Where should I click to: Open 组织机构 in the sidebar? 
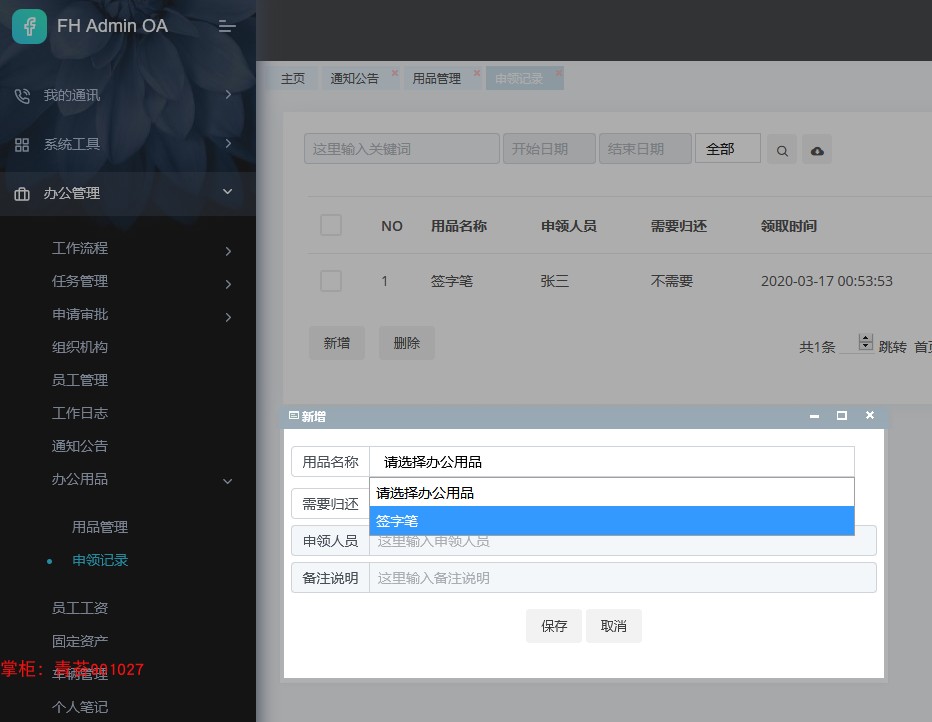click(x=80, y=348)
